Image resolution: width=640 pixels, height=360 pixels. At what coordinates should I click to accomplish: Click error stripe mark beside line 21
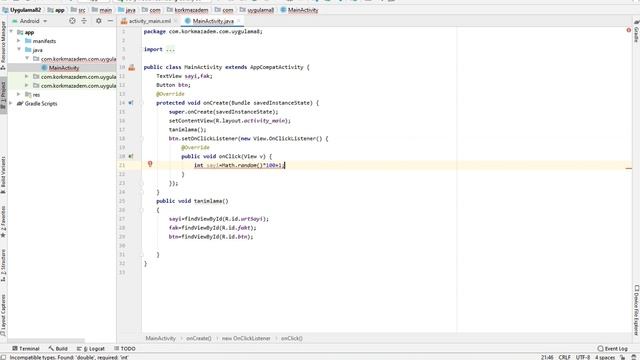coord(629,168)
